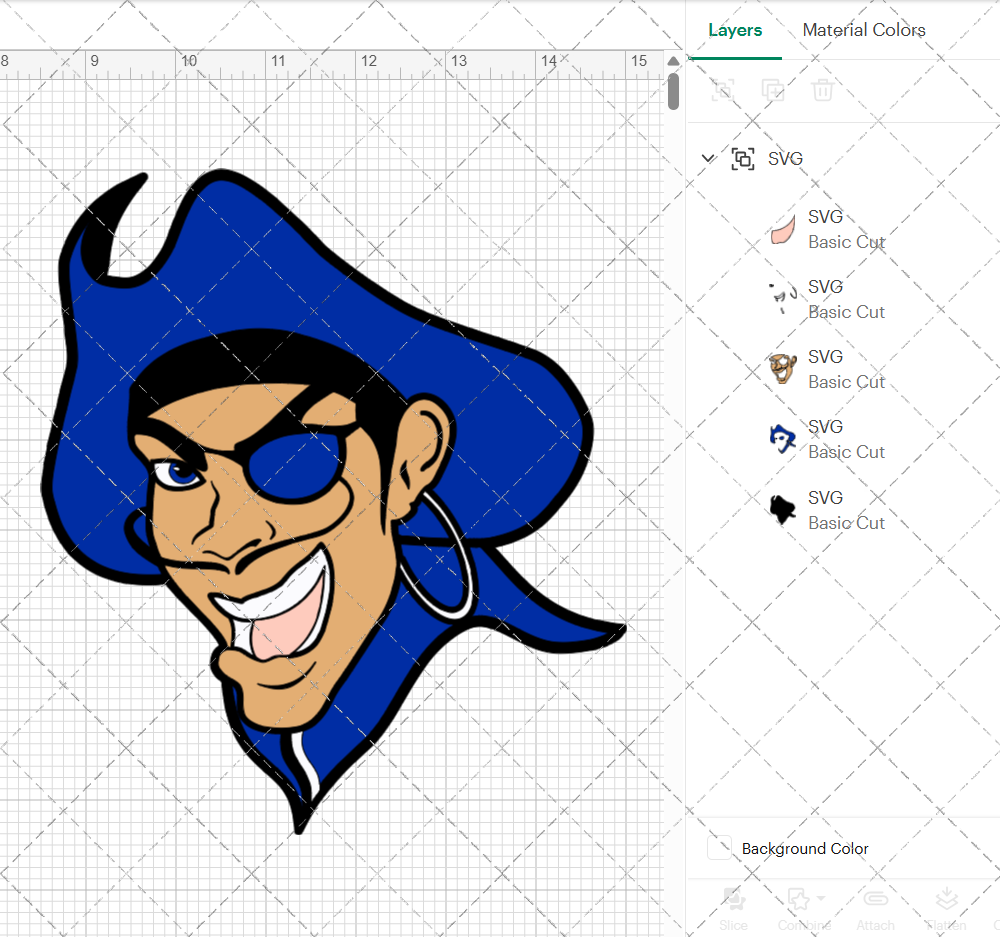1000x937 pixels.
Task: Click the Delete trash icon
Action: 823,90
